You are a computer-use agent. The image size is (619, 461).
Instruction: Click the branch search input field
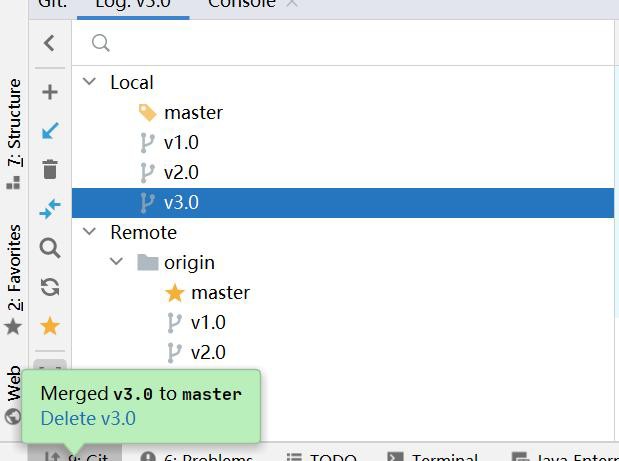click(x=350, y=43)
